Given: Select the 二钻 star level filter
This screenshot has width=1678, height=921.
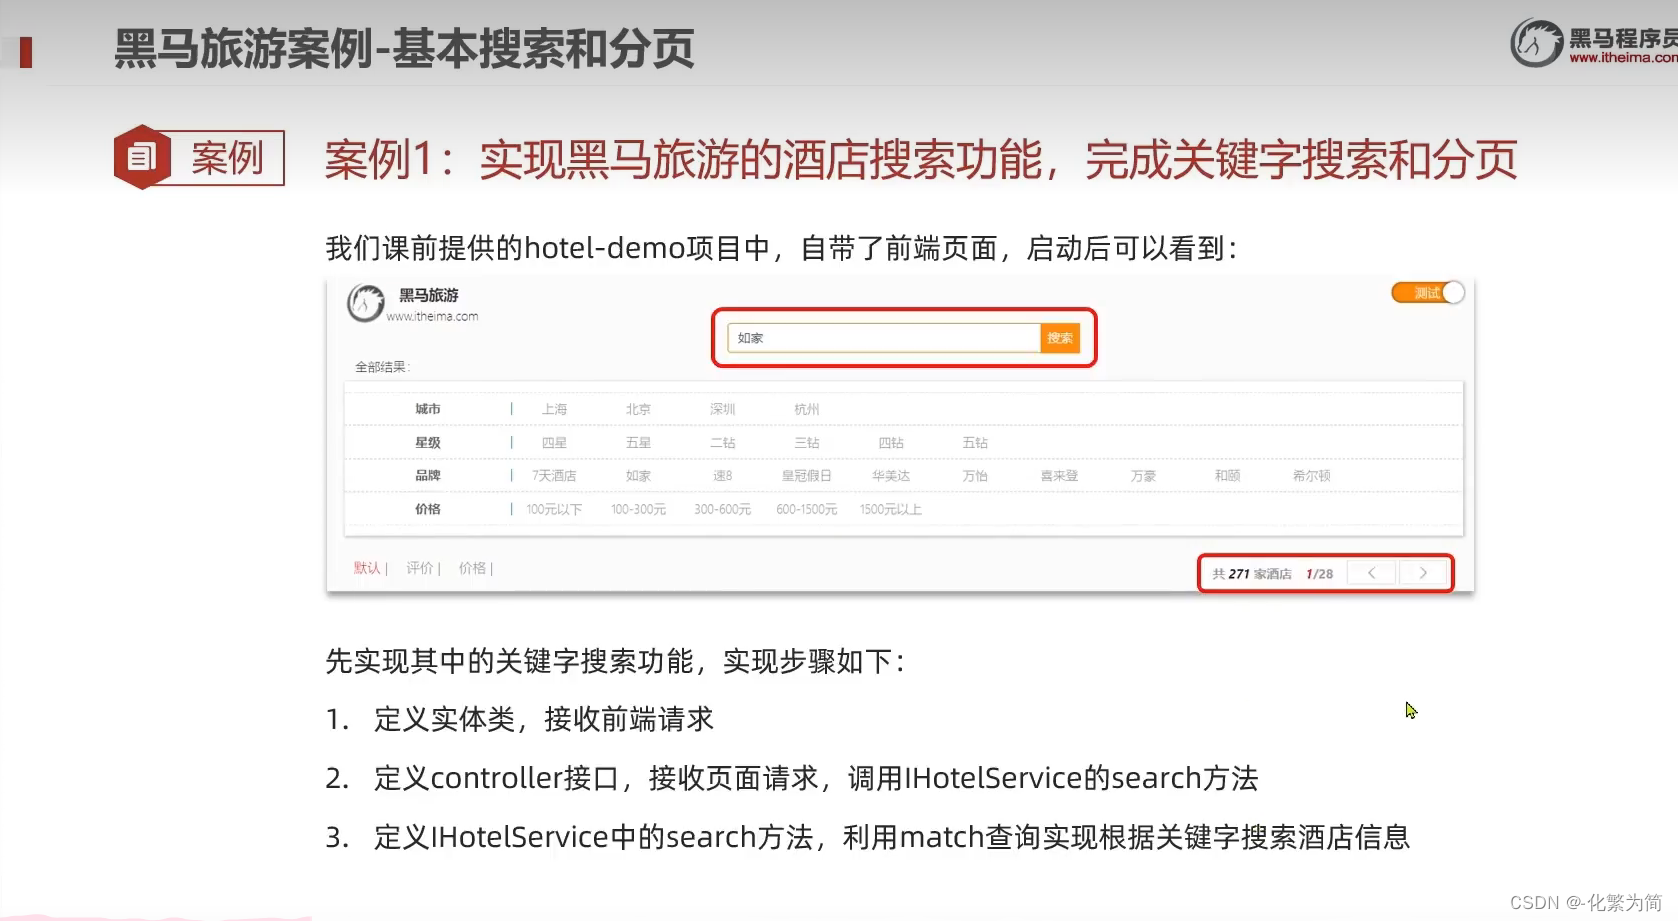Looking at the screenshot, I should 722,442.
